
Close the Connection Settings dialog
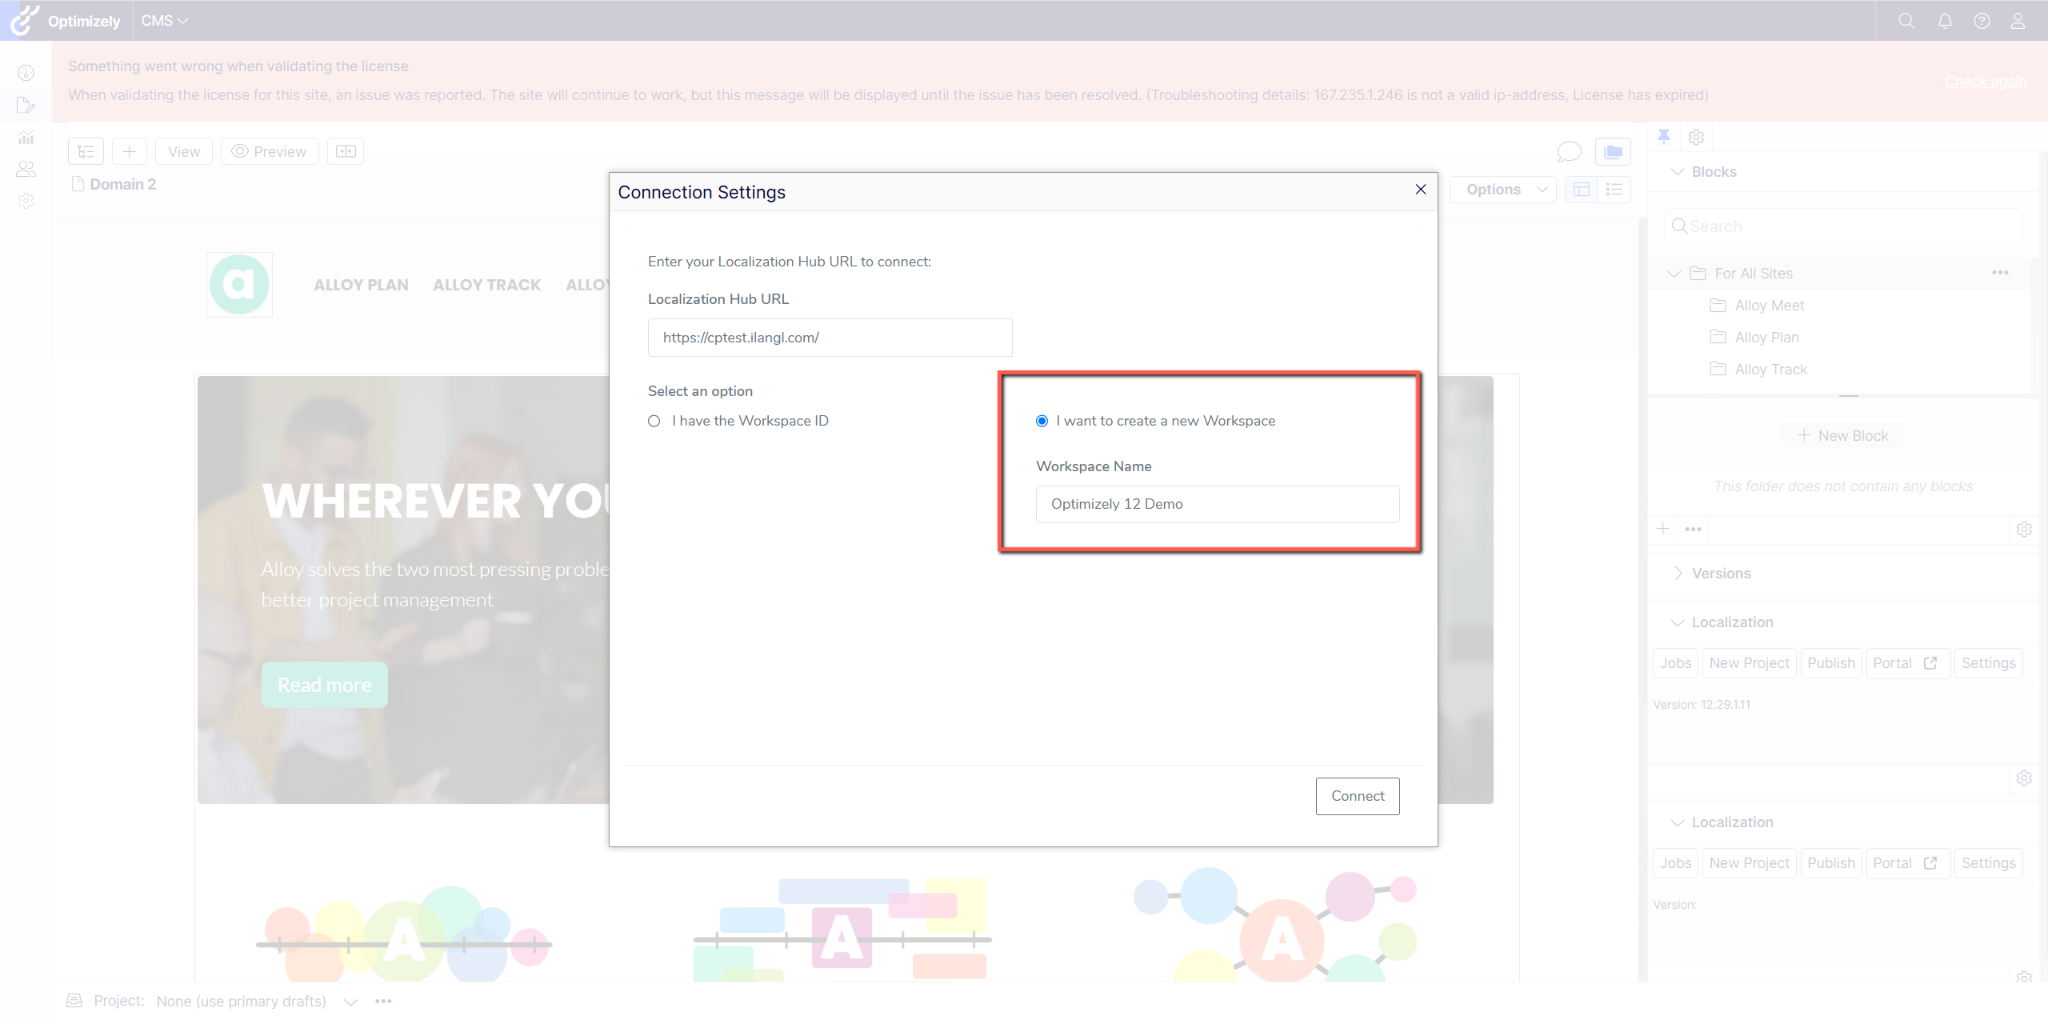(1420, 190)
